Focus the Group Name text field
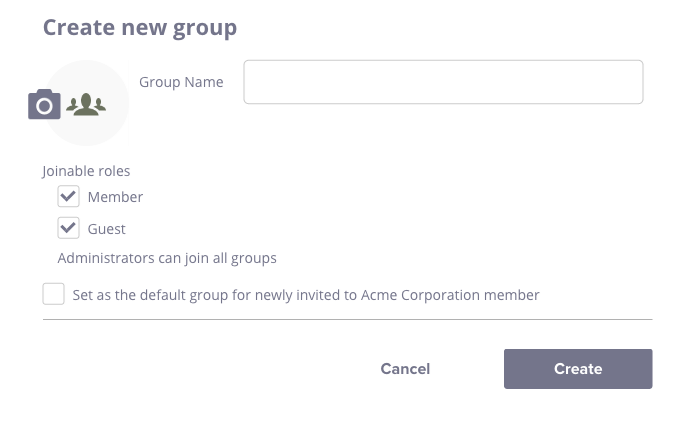 [x=443, y=82]
